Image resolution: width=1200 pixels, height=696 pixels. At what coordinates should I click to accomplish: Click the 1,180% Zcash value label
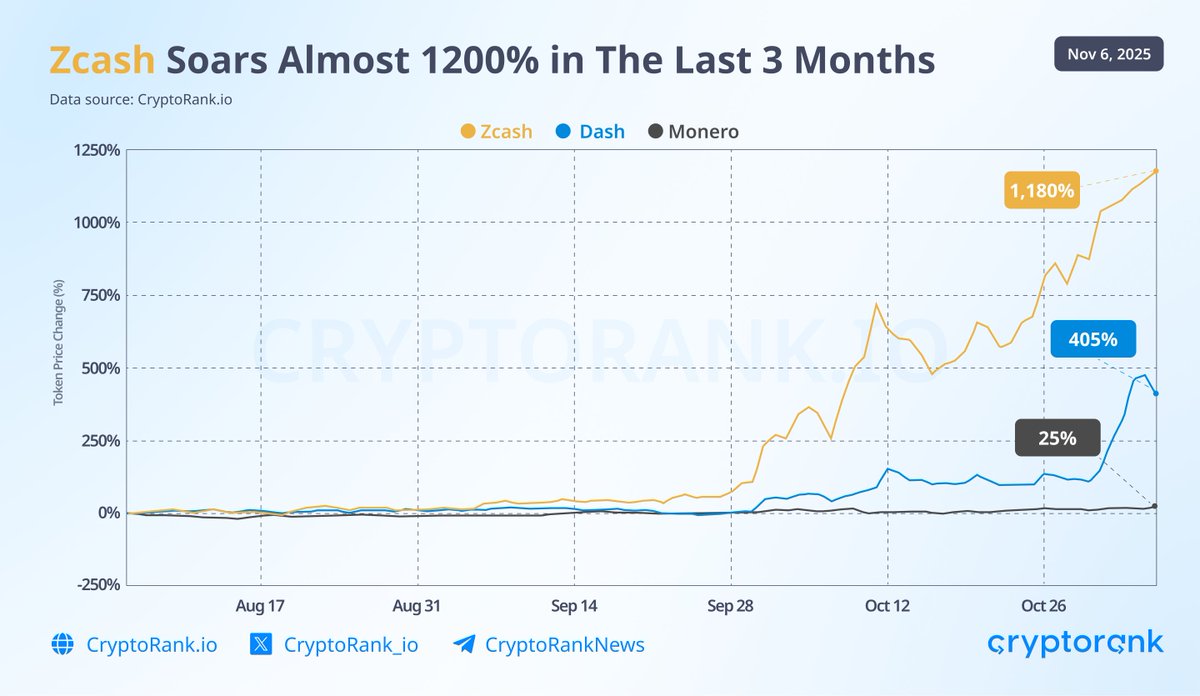[1041, 189]
